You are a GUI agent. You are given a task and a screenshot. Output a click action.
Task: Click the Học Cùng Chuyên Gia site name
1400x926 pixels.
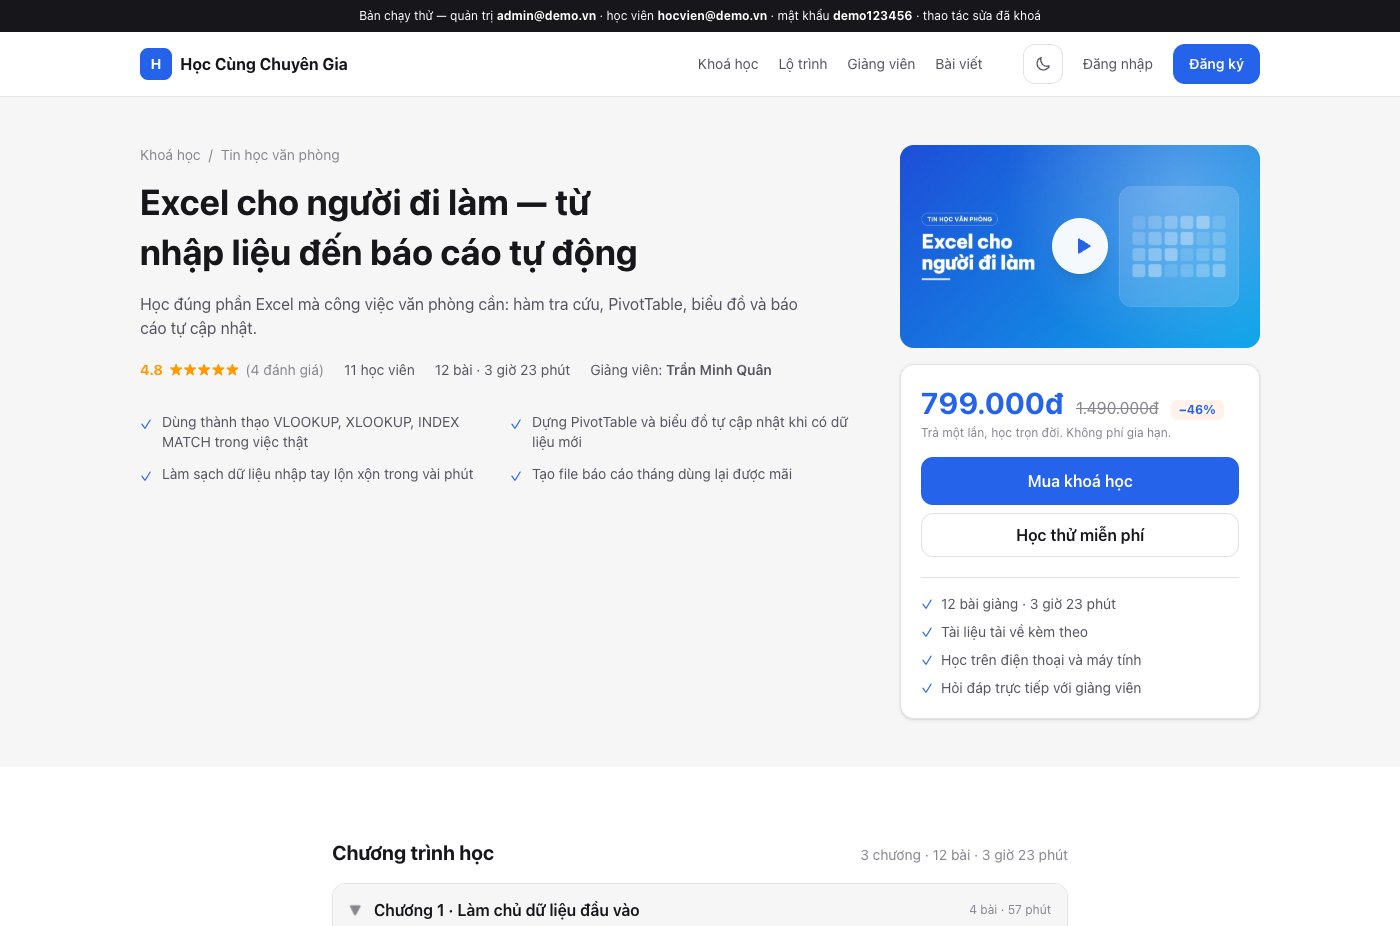pyautogui.click(x=264, y=64)
